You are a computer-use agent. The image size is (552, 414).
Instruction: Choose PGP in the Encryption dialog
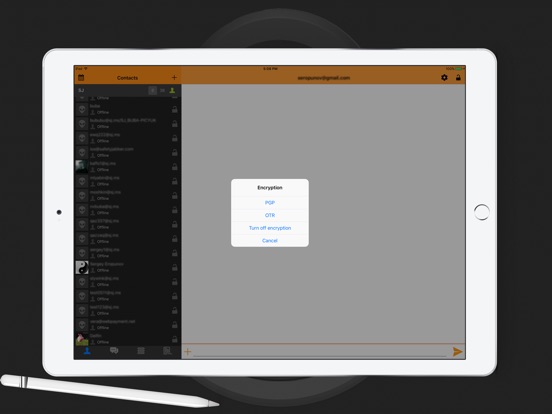click(x=270, y=203)
